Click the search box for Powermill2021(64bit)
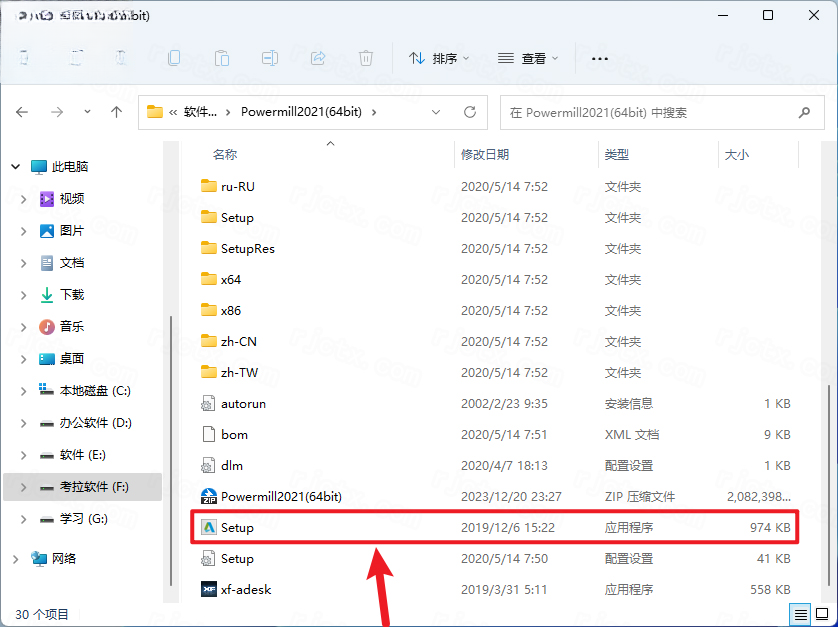838x627 pixels. click(662, 112)
